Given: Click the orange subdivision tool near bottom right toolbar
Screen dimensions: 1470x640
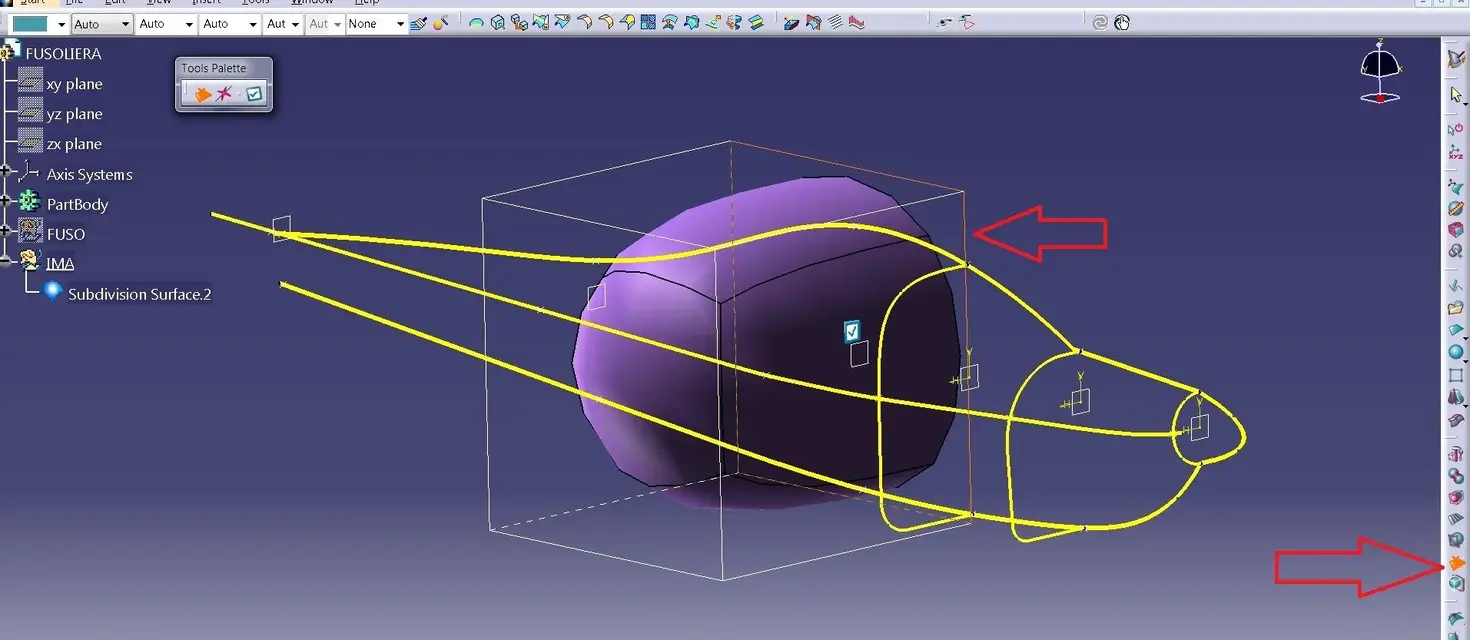Looking at the screenshot, I should coord(1456,565).
